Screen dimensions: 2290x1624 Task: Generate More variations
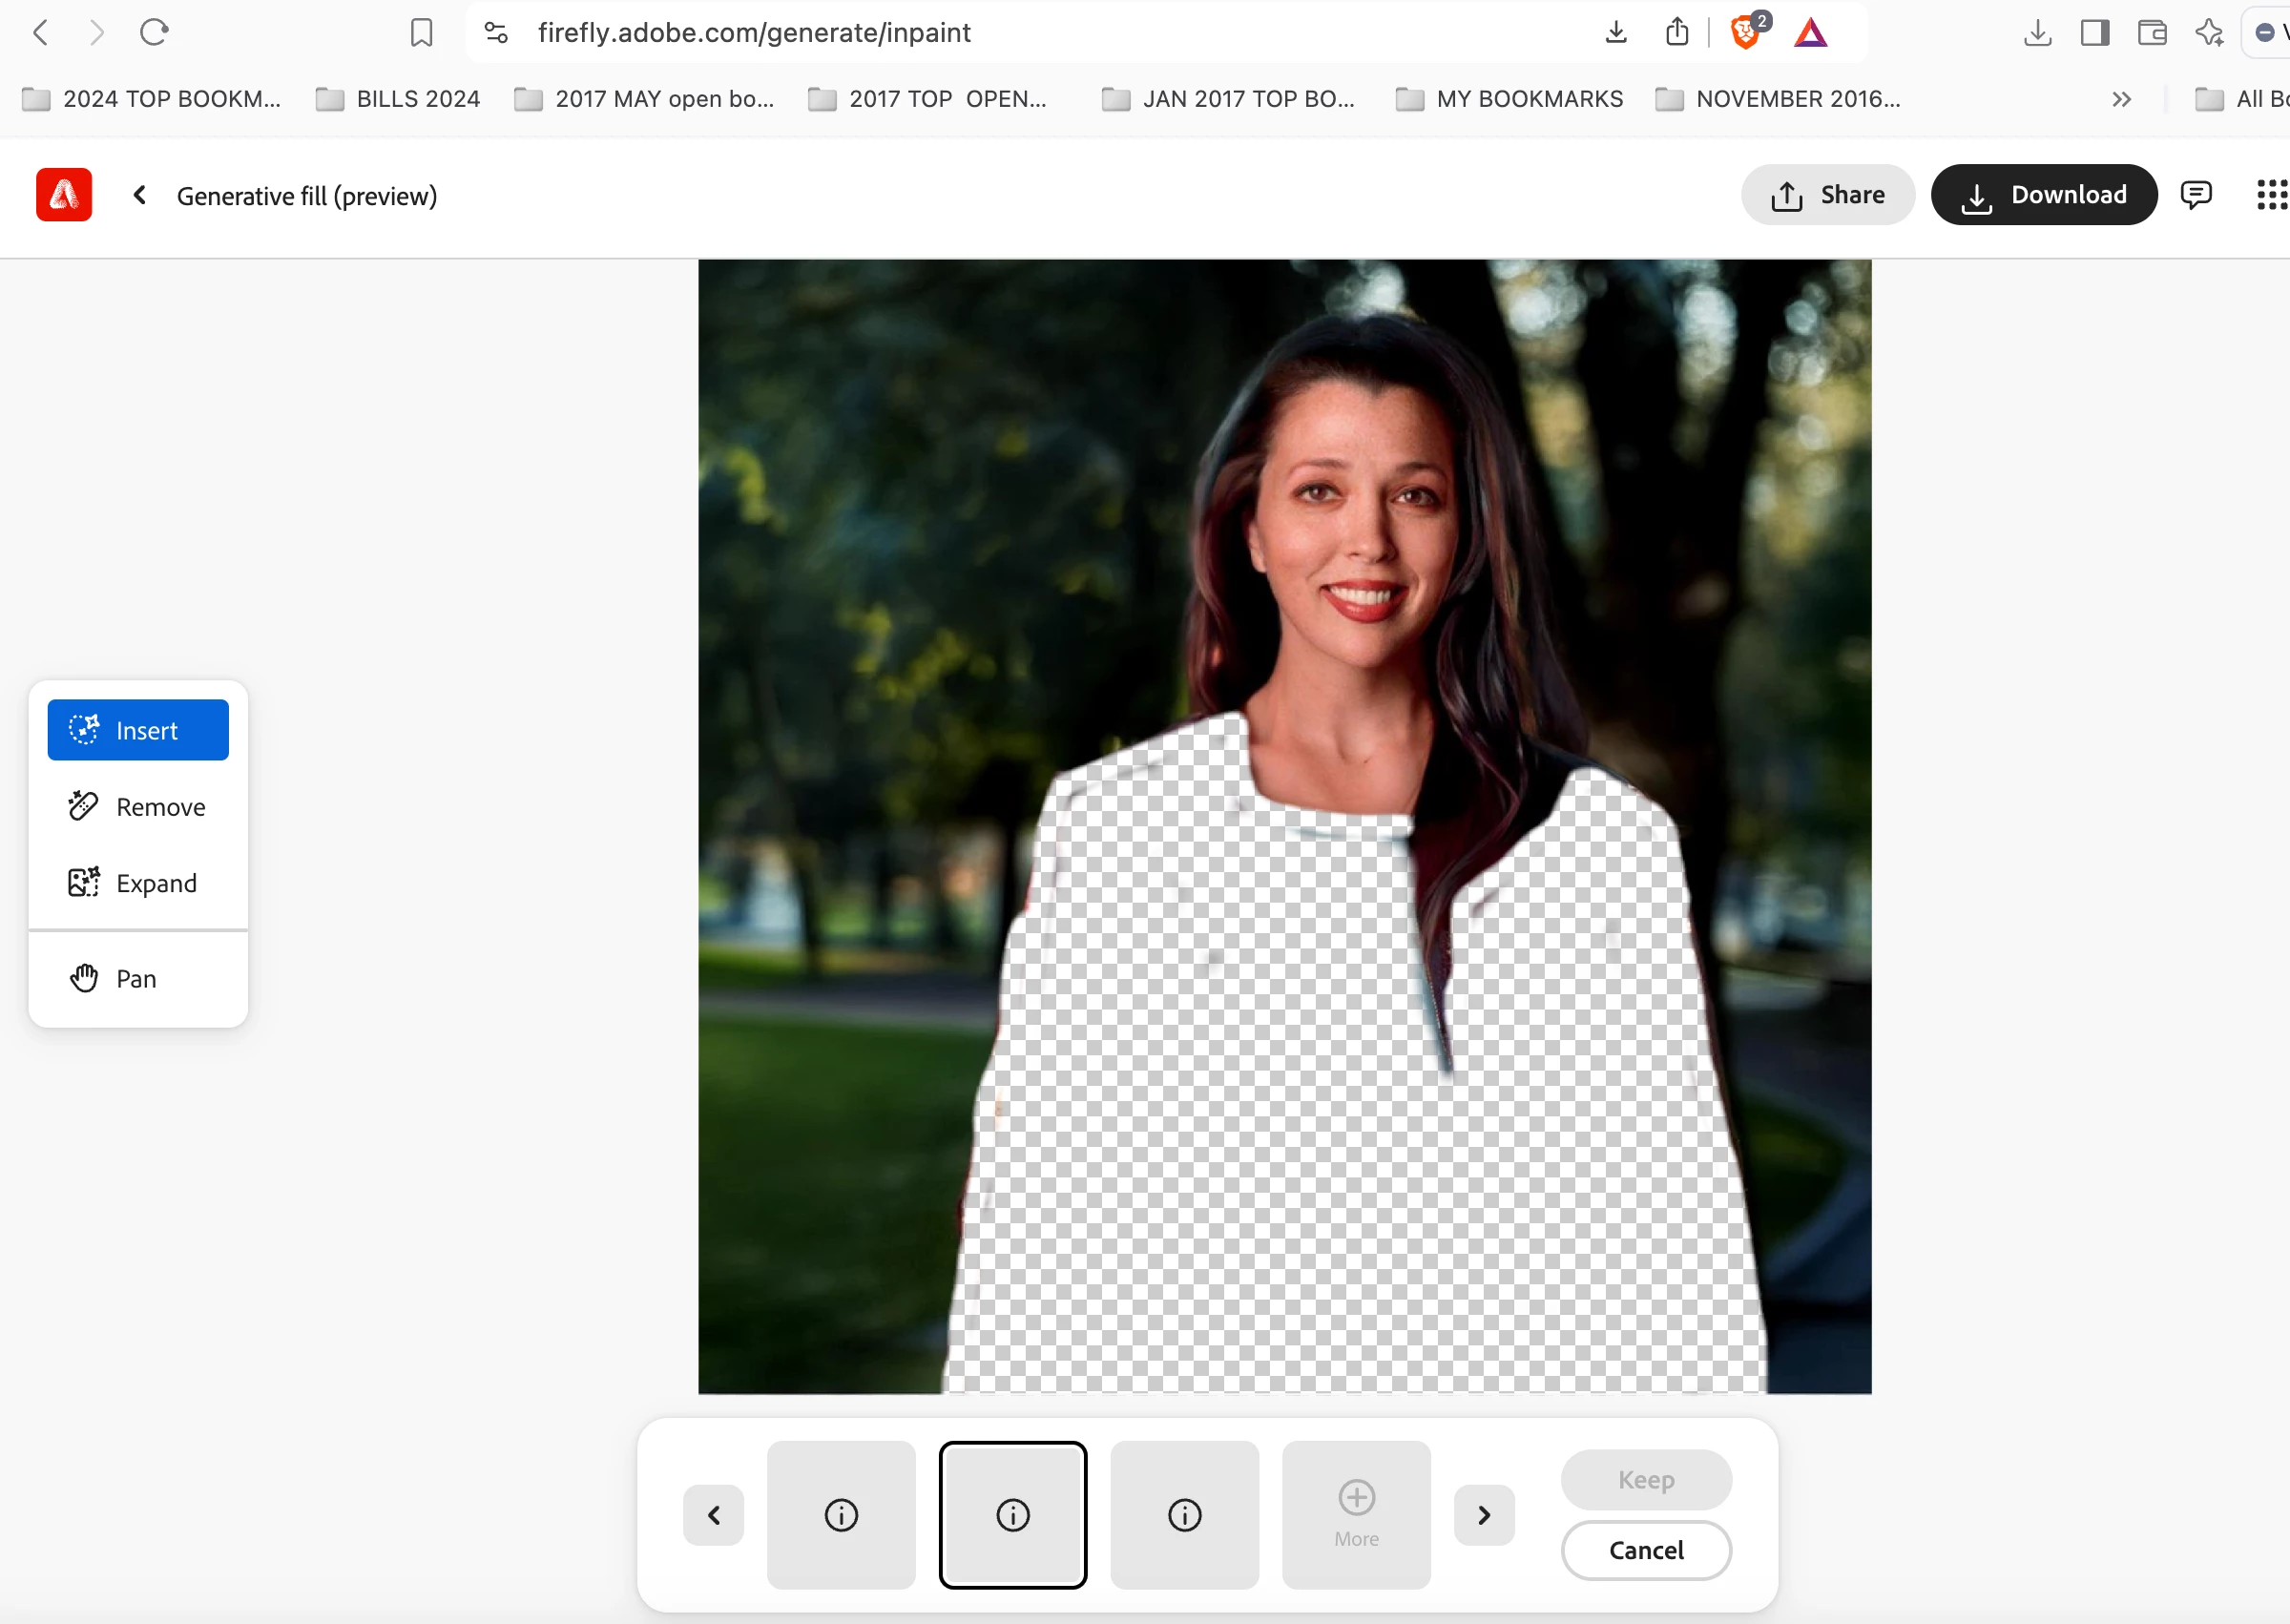click(1356, 1514)
